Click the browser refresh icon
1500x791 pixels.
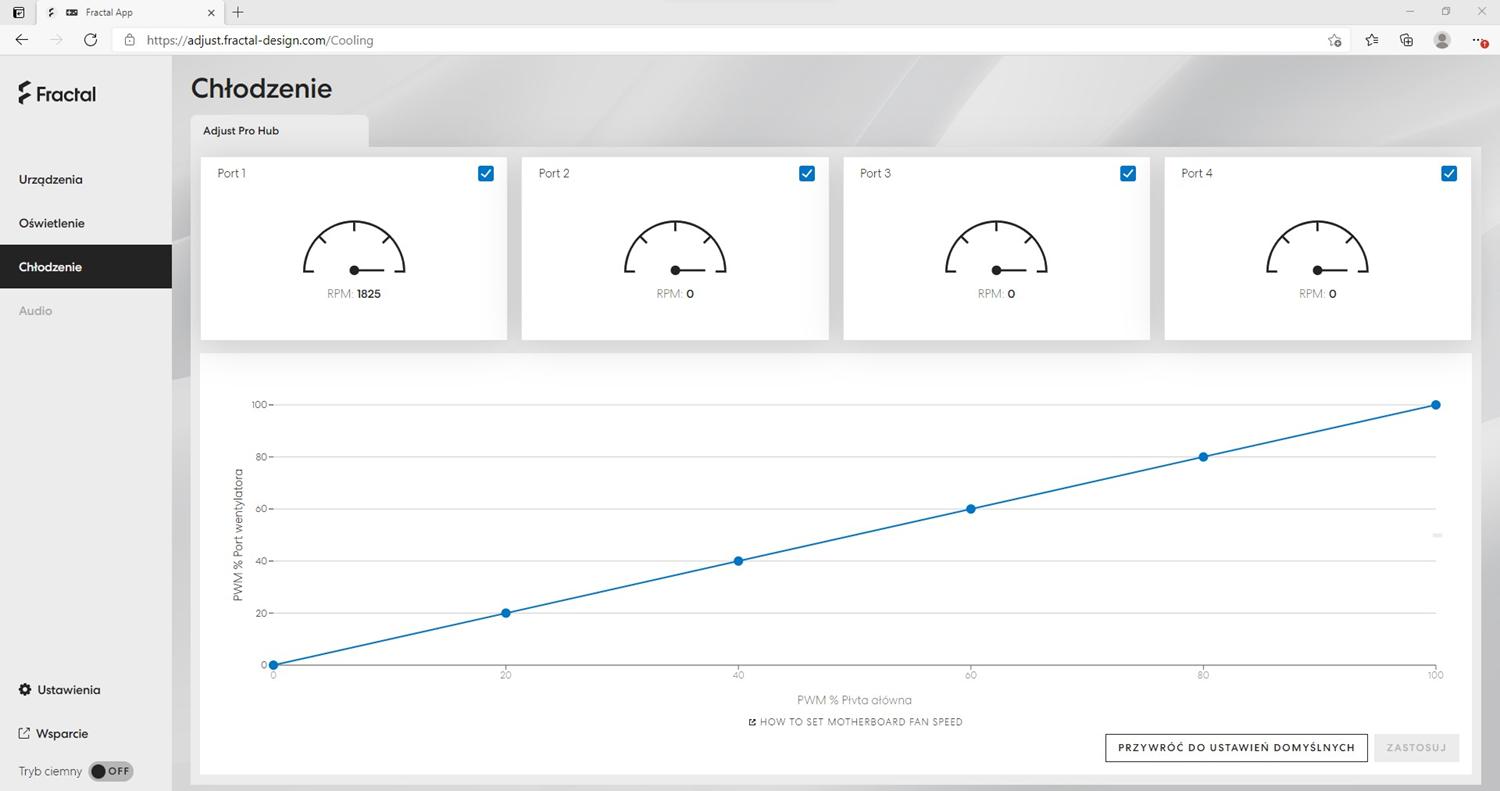click(90, 40)
